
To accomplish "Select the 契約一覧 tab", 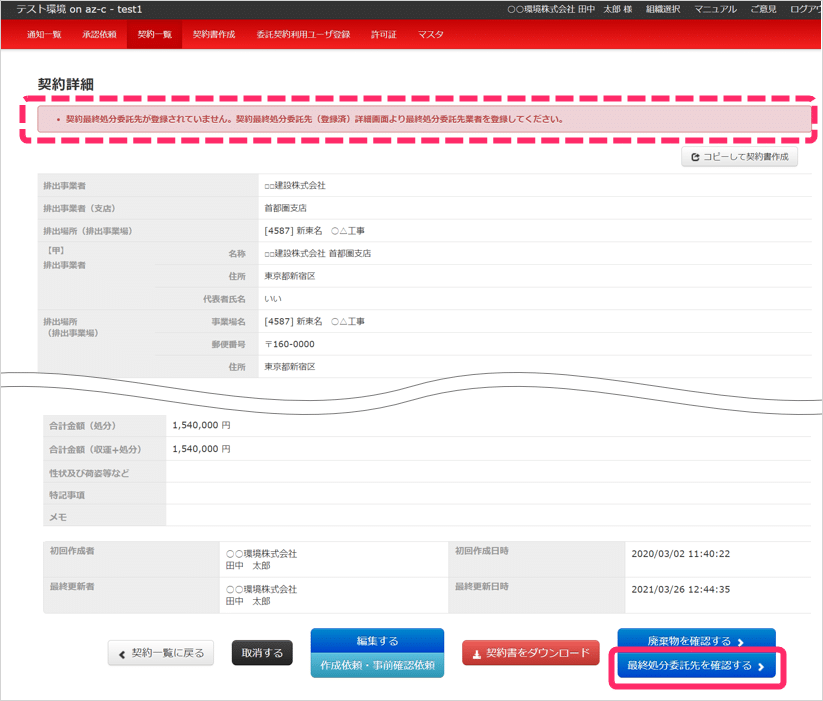I will coord(154,35).
